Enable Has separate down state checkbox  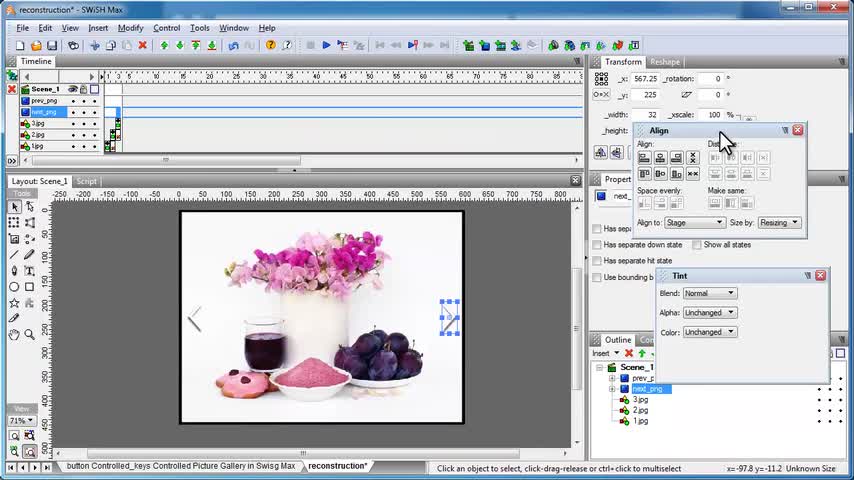(x=597, y=245)
